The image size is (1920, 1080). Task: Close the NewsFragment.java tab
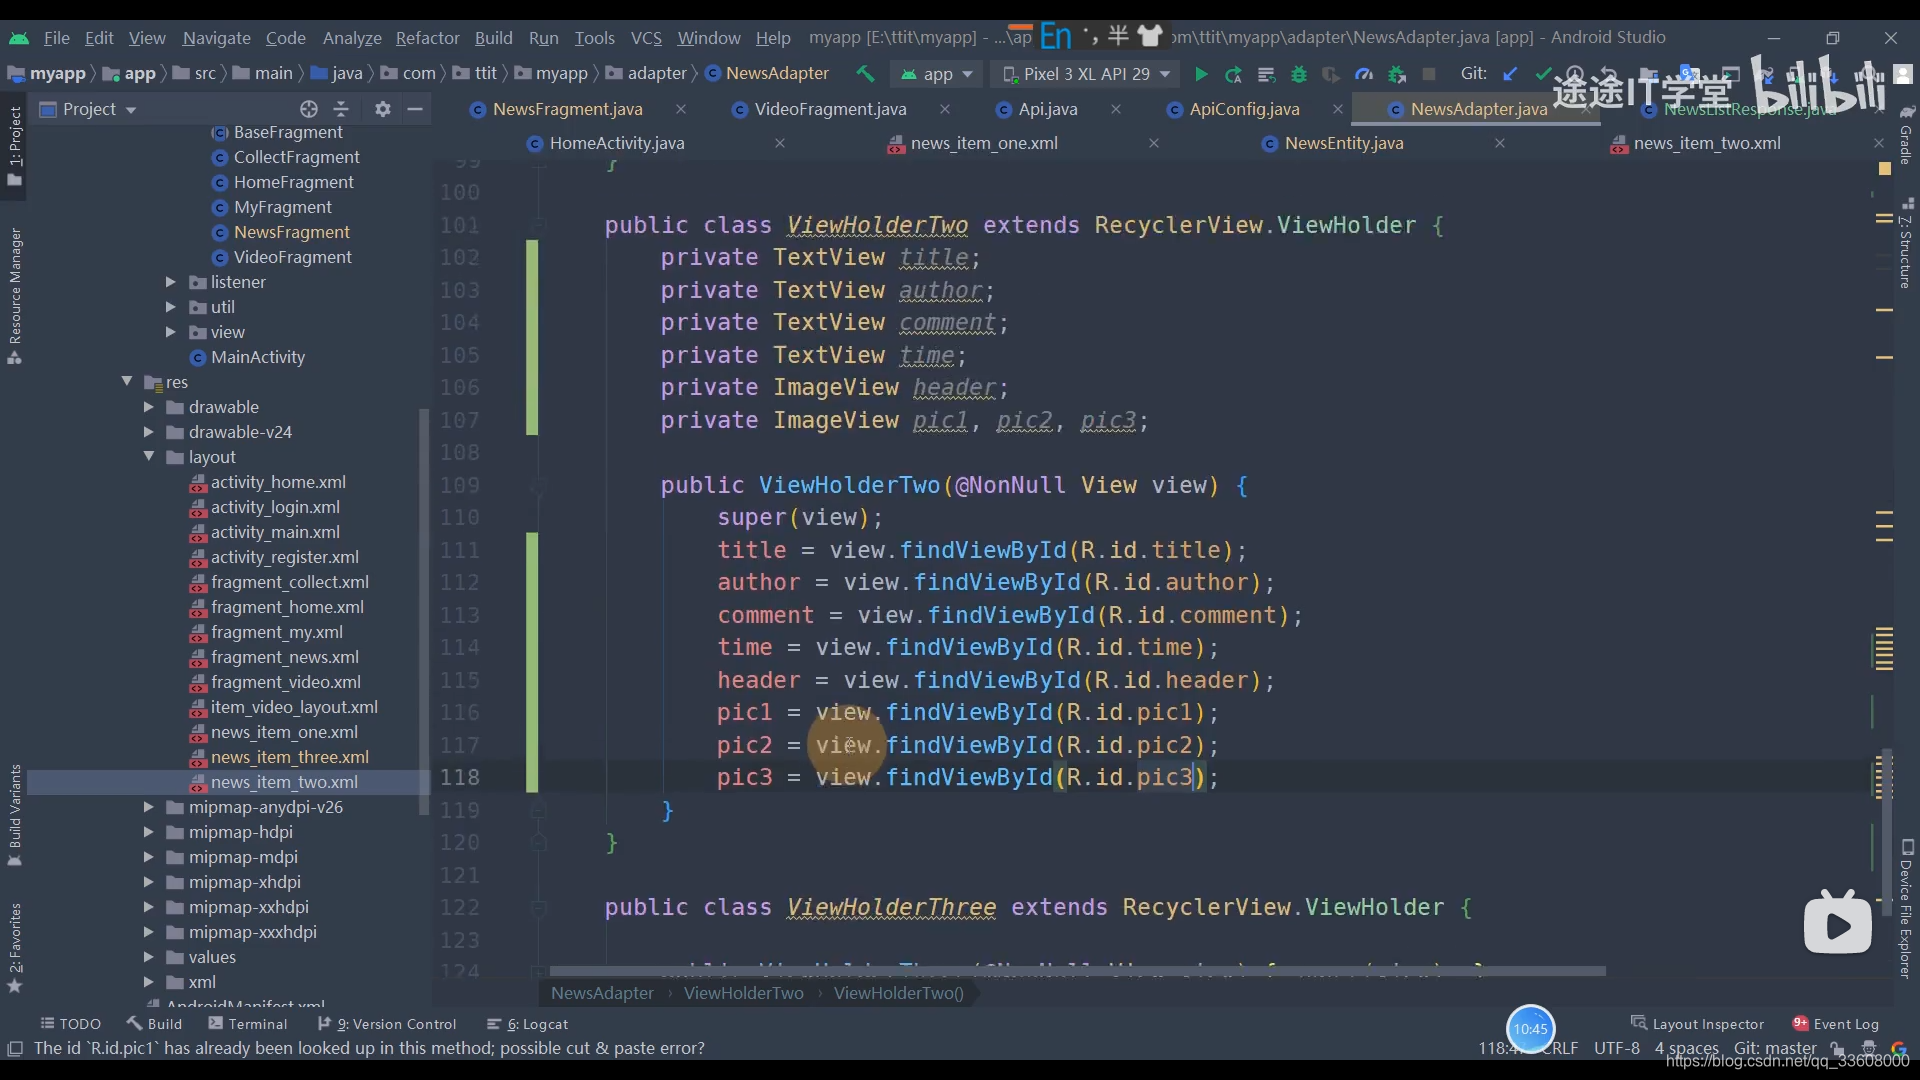(x=681, y=109)
